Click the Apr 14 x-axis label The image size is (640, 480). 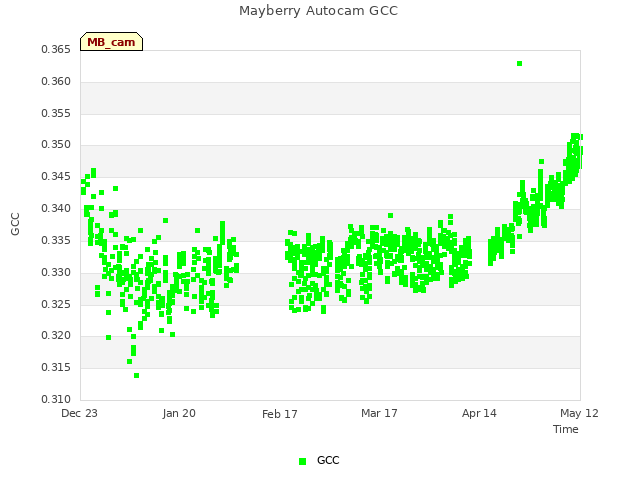479,413
